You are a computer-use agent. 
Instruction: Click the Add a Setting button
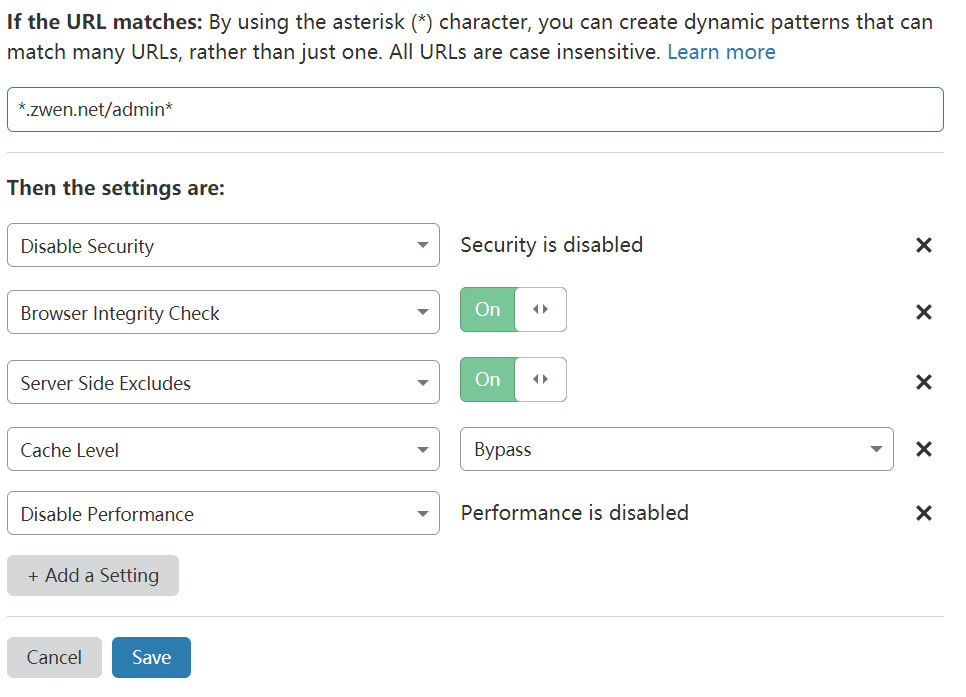click(x=93, y=575)
